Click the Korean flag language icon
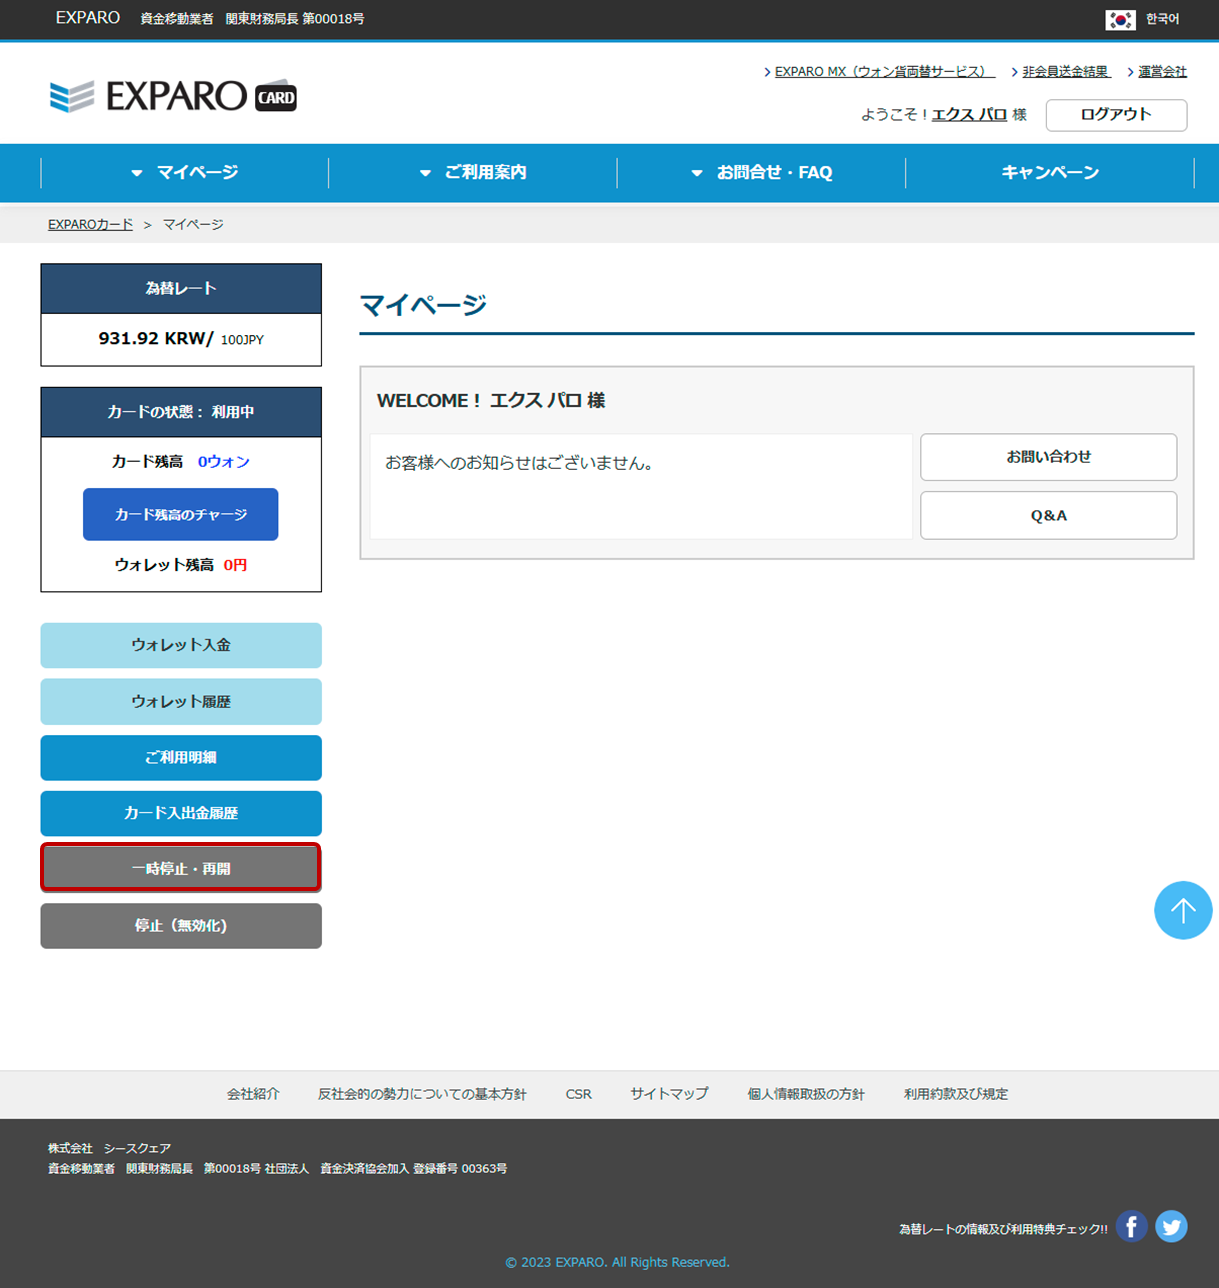Screen dimensions: 1219x1288 [x=1120, y=19]
